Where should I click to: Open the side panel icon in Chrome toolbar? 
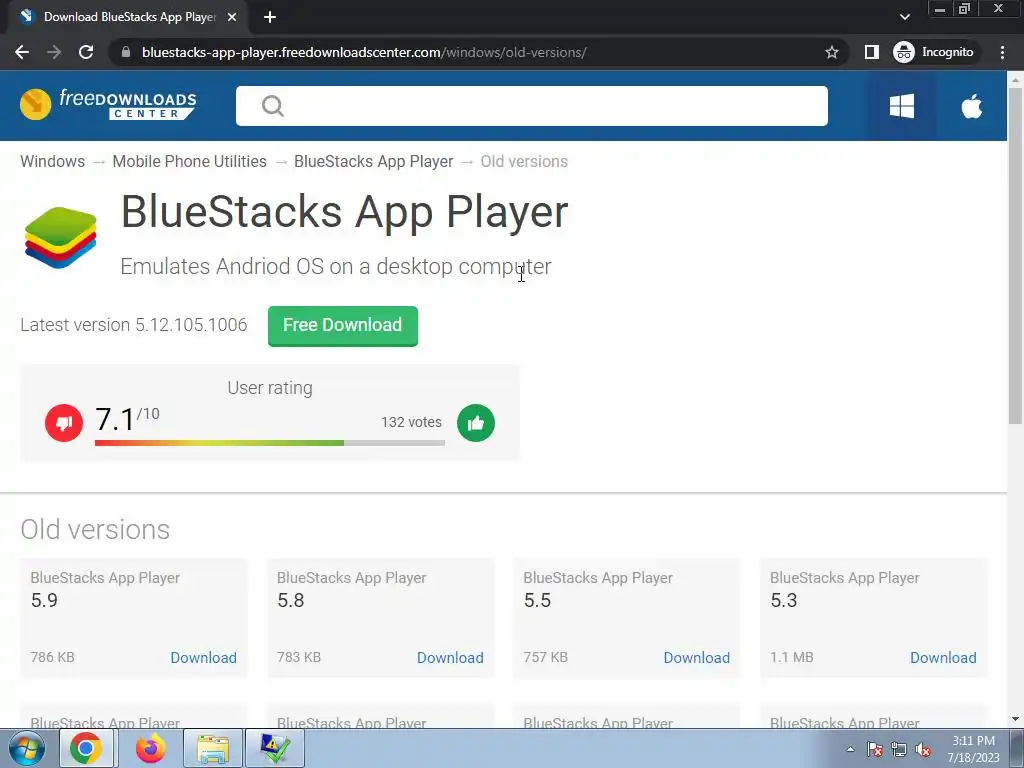[871, 52]
